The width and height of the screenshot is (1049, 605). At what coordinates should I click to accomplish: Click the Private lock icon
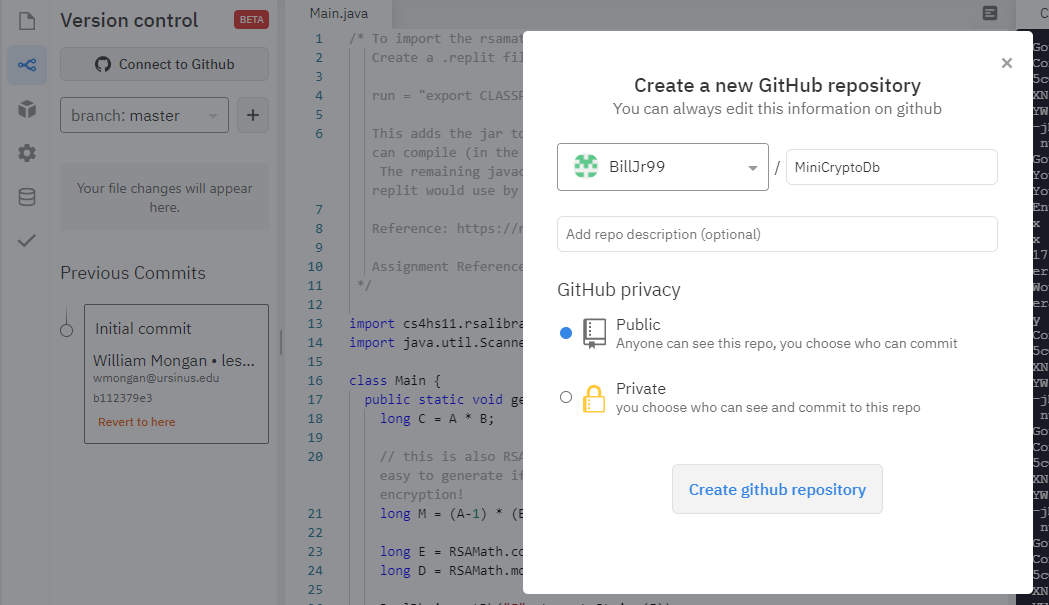tap(594, 399)
